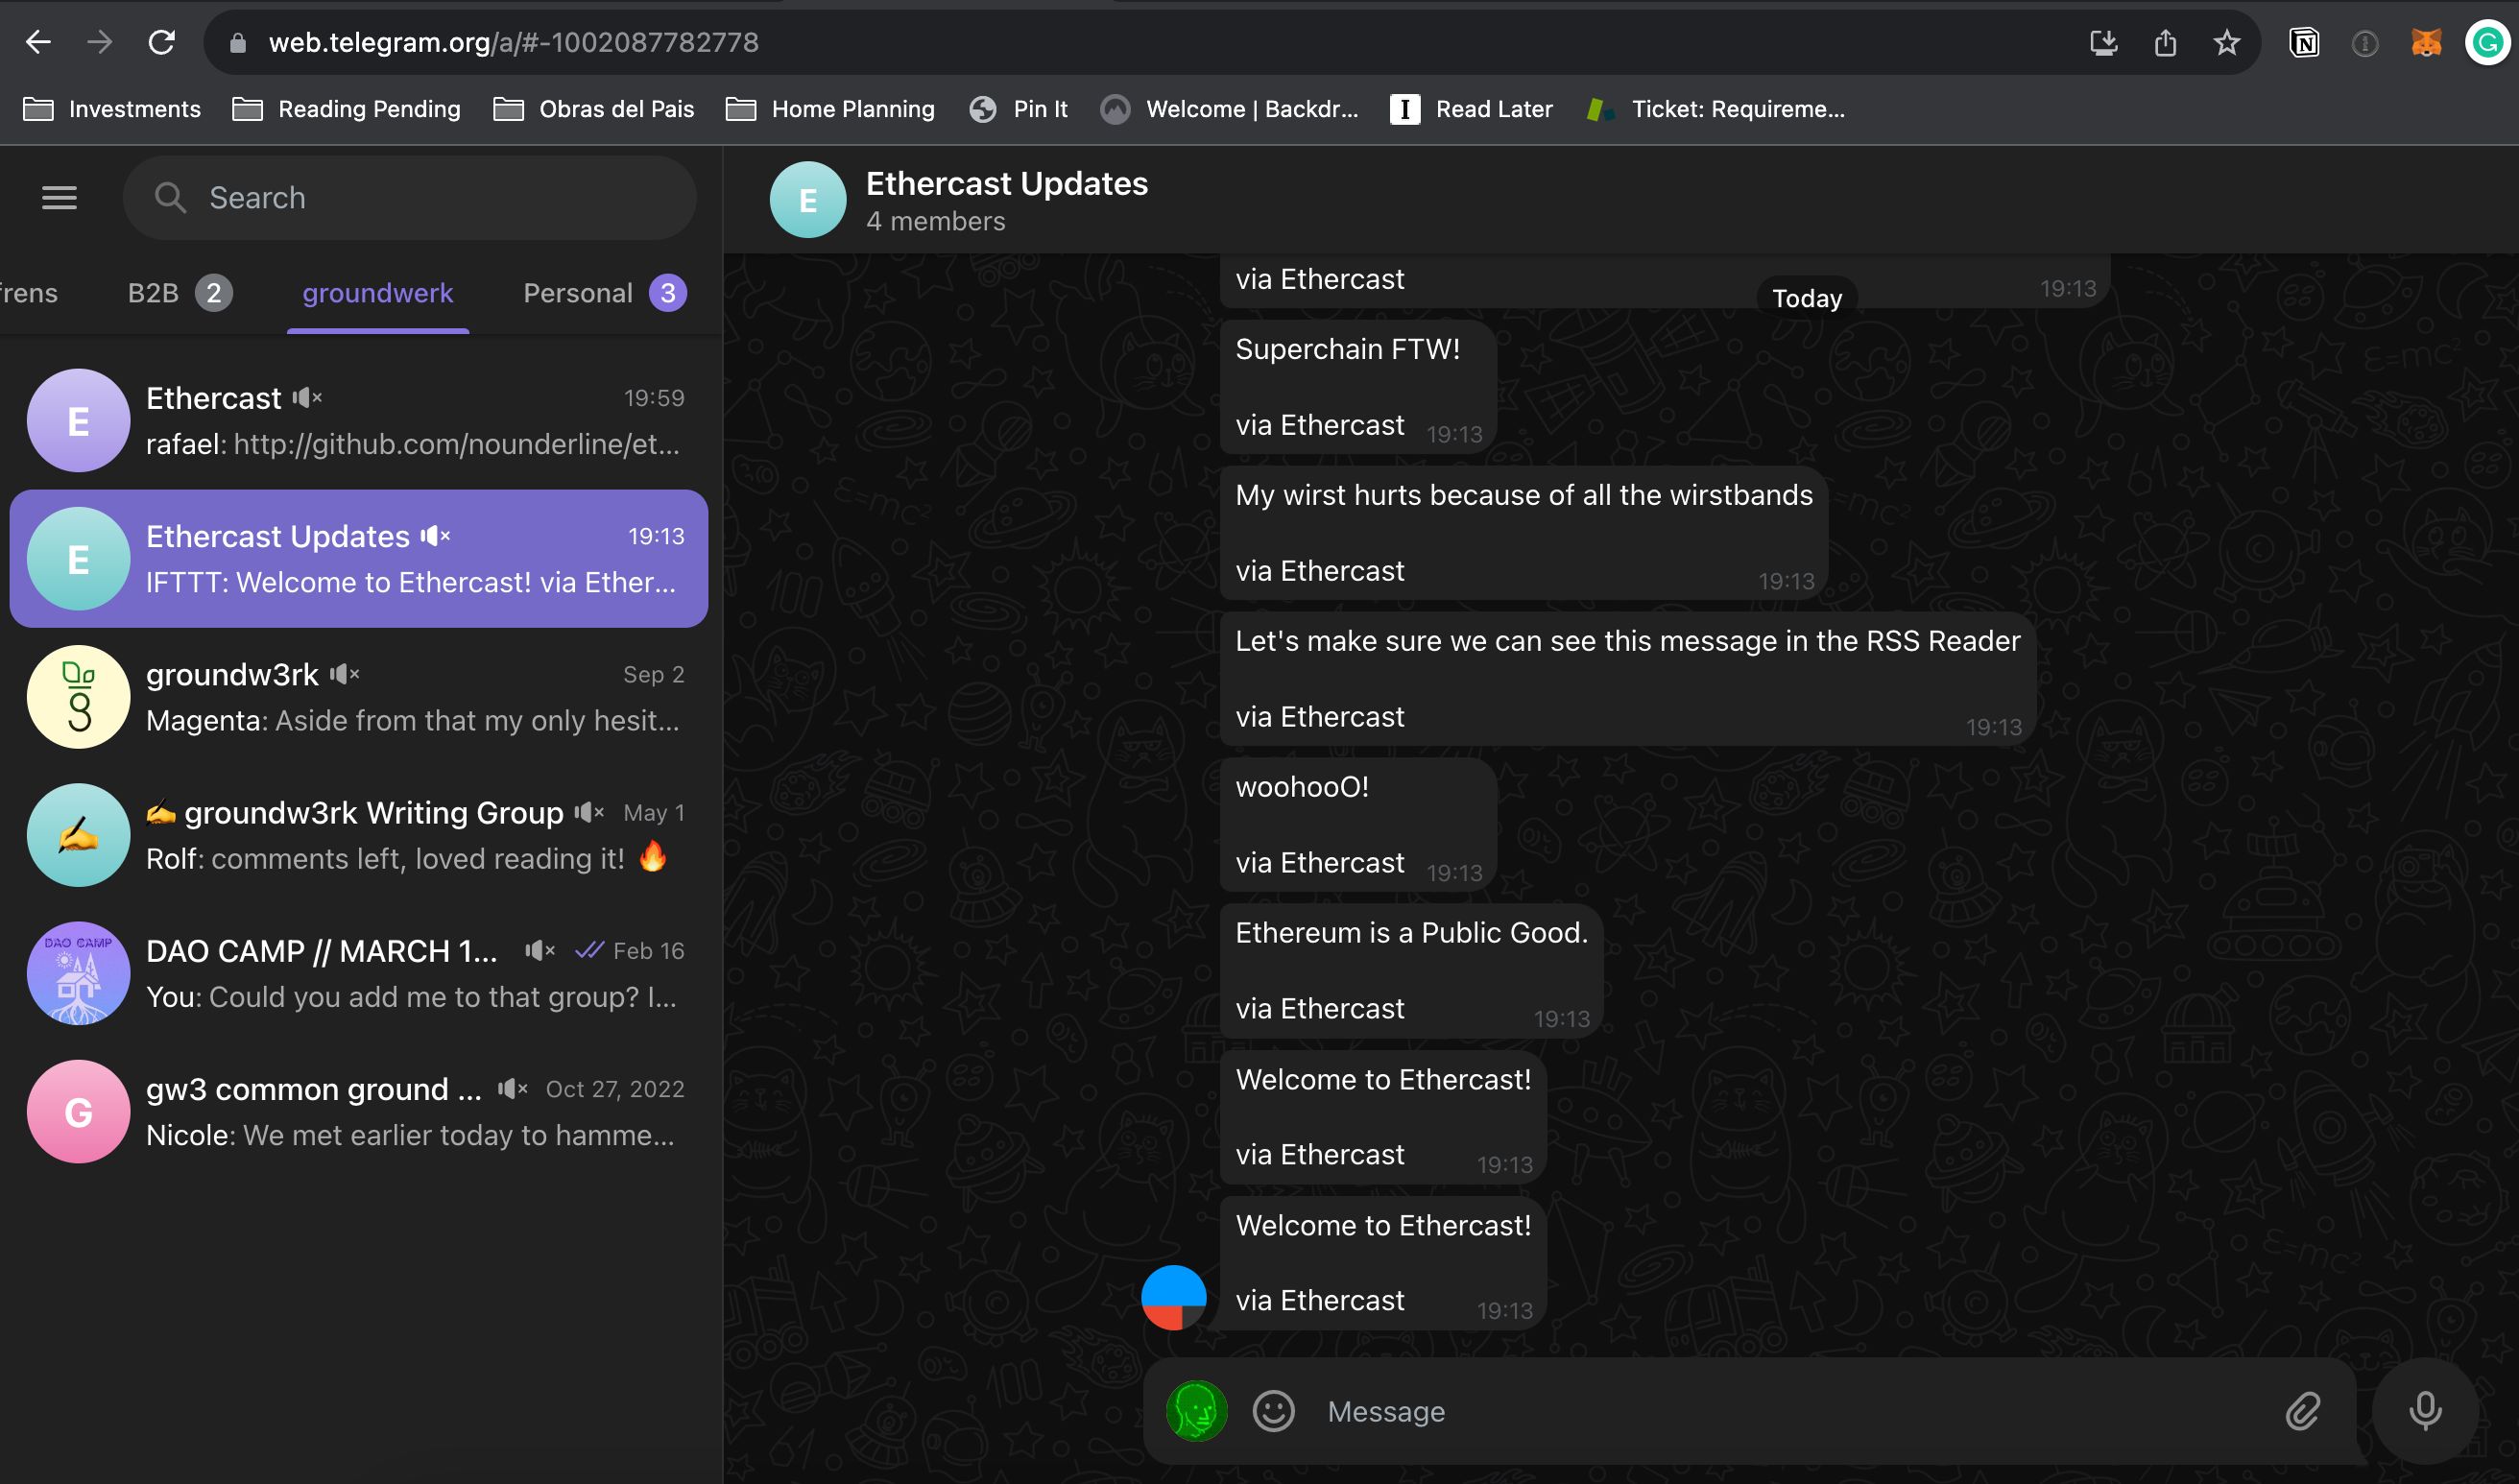
Task: Open the Grammarly extension icon
Action: (x=2487, y=43)
